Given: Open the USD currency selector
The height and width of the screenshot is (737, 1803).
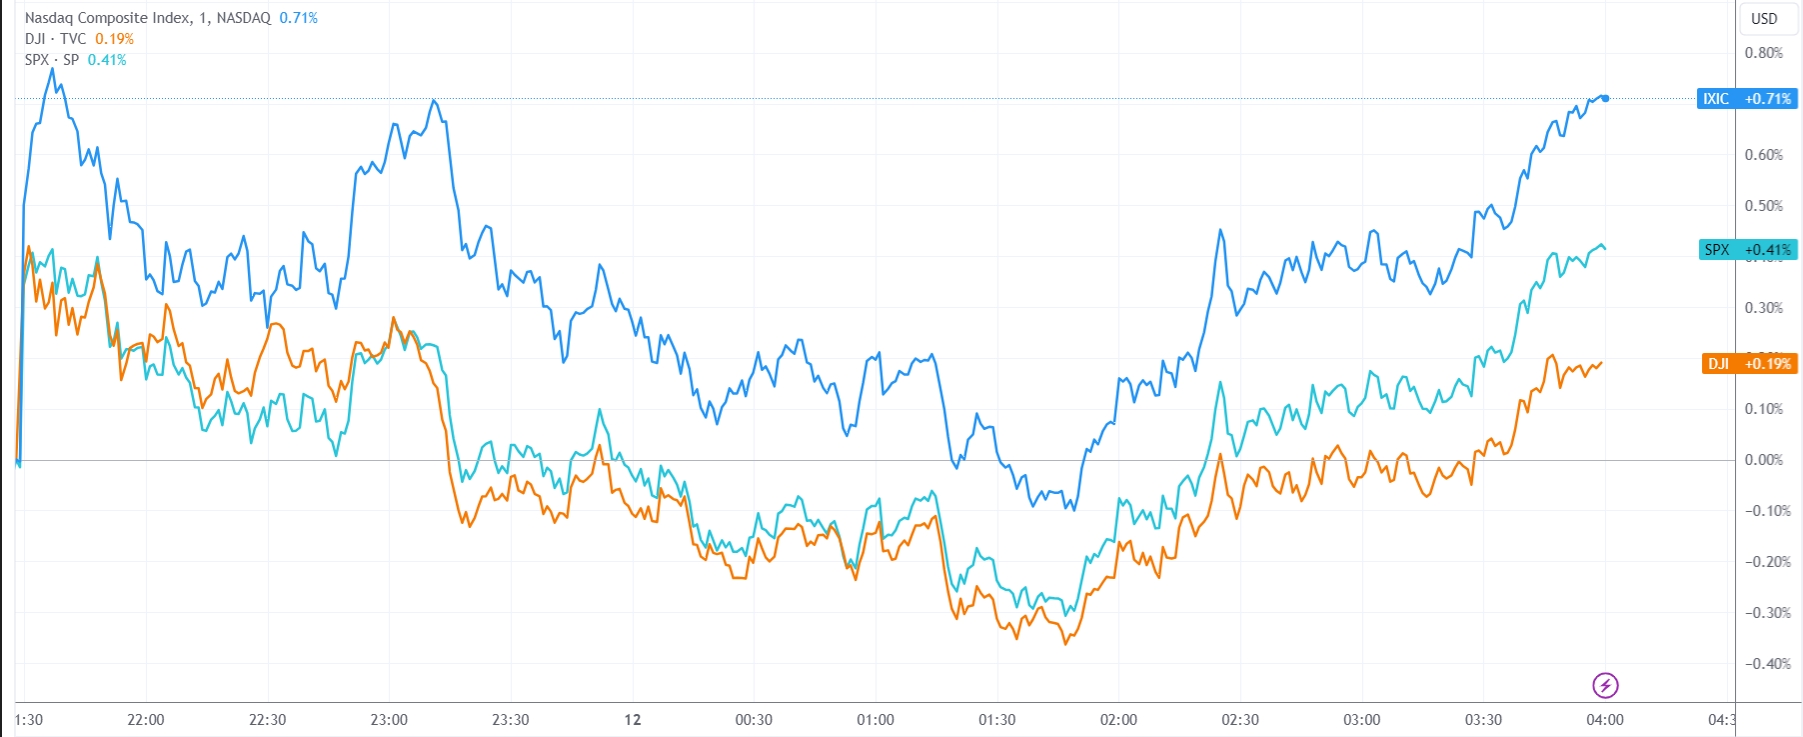Looking at the screenshot, I should coord(1764,18).
